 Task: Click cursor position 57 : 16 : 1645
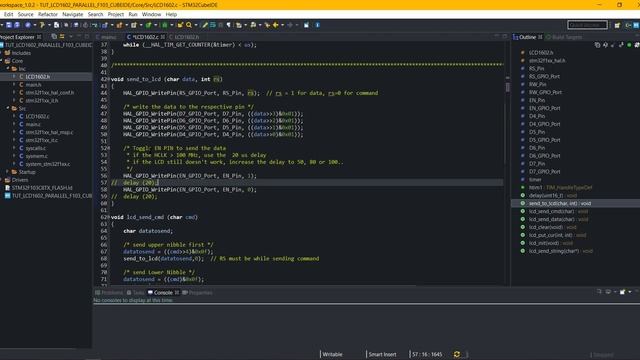(x=427, y=354)
